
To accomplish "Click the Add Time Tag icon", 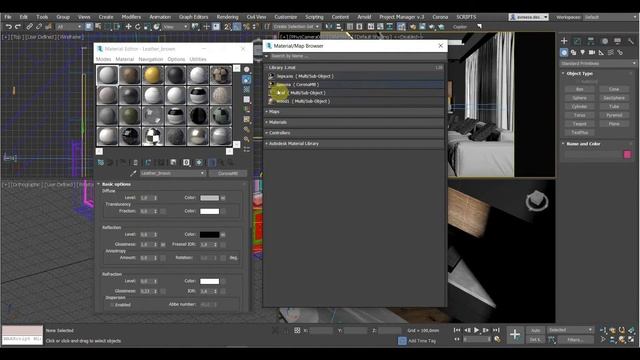I will coord(402,340).
